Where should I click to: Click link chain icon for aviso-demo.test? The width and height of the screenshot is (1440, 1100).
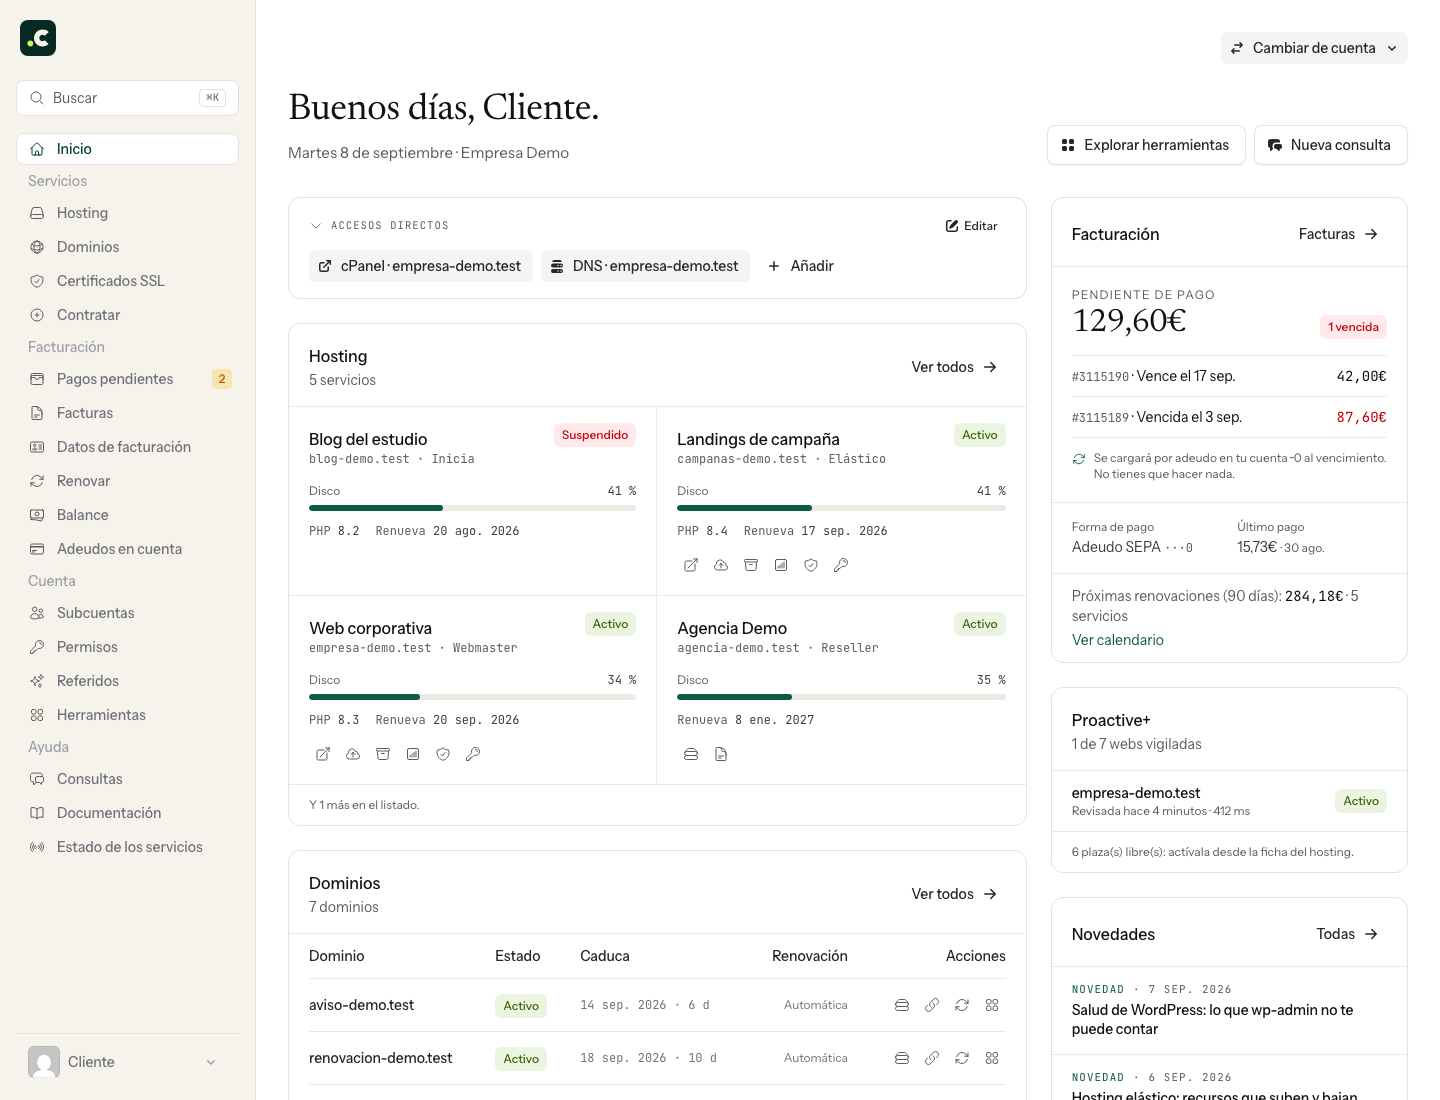(x=932, y=1005)
